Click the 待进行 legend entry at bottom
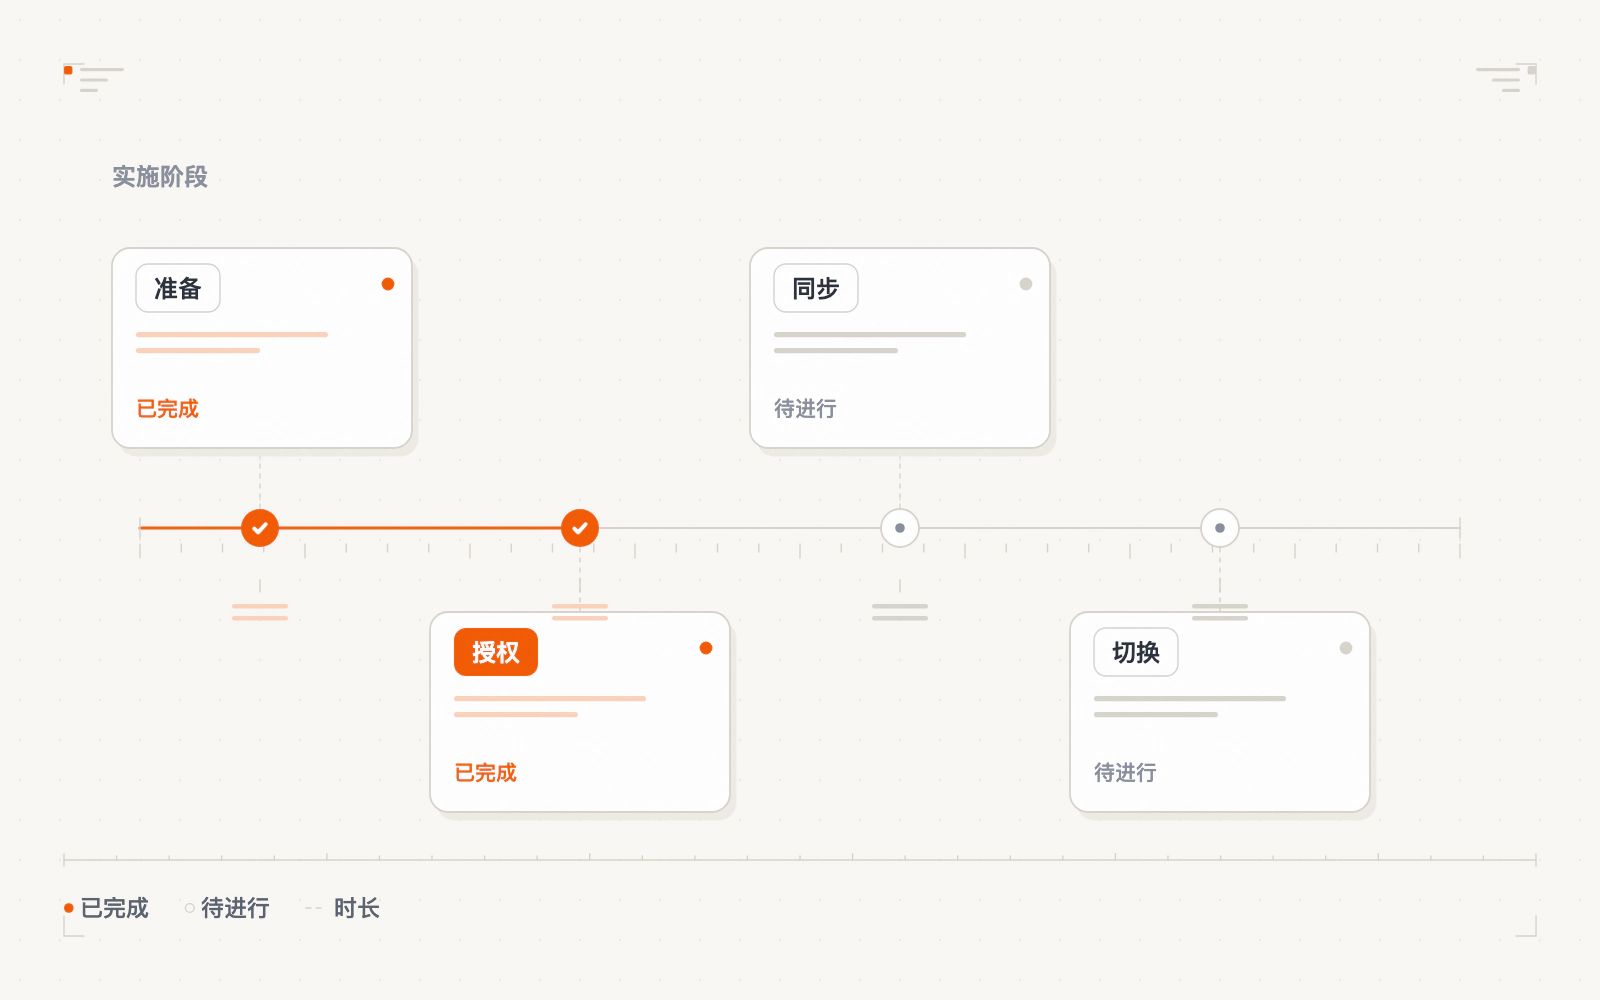The height and width of the screenshot is (1000, 1600). tap(227, 908)
